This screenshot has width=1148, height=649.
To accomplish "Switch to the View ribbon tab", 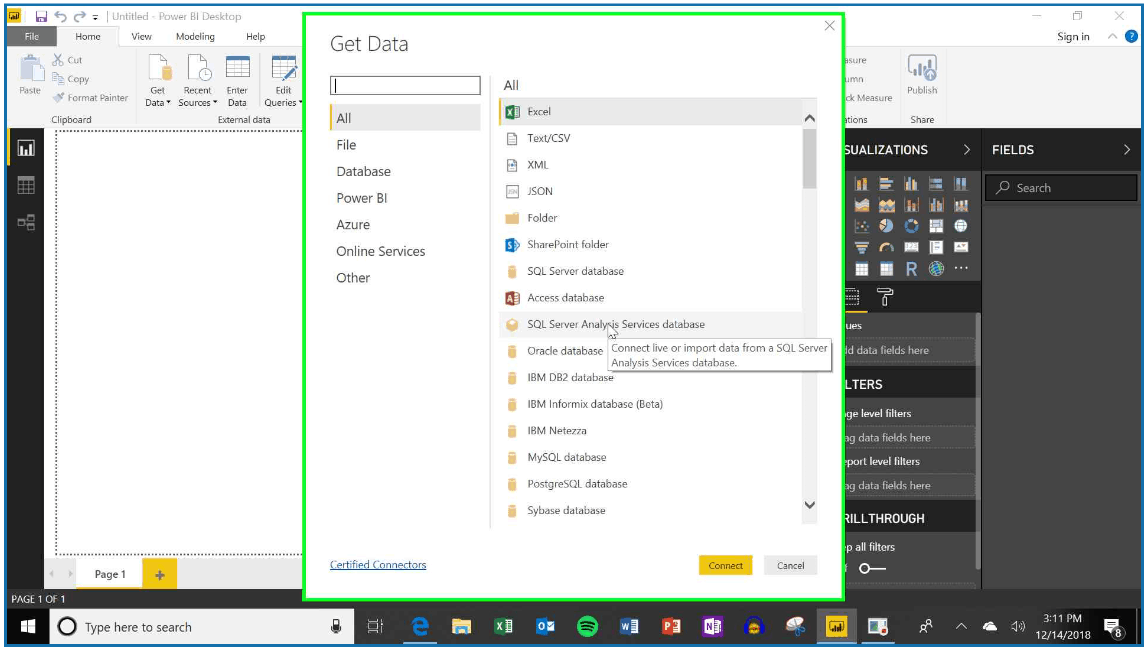I will (141, 37).
